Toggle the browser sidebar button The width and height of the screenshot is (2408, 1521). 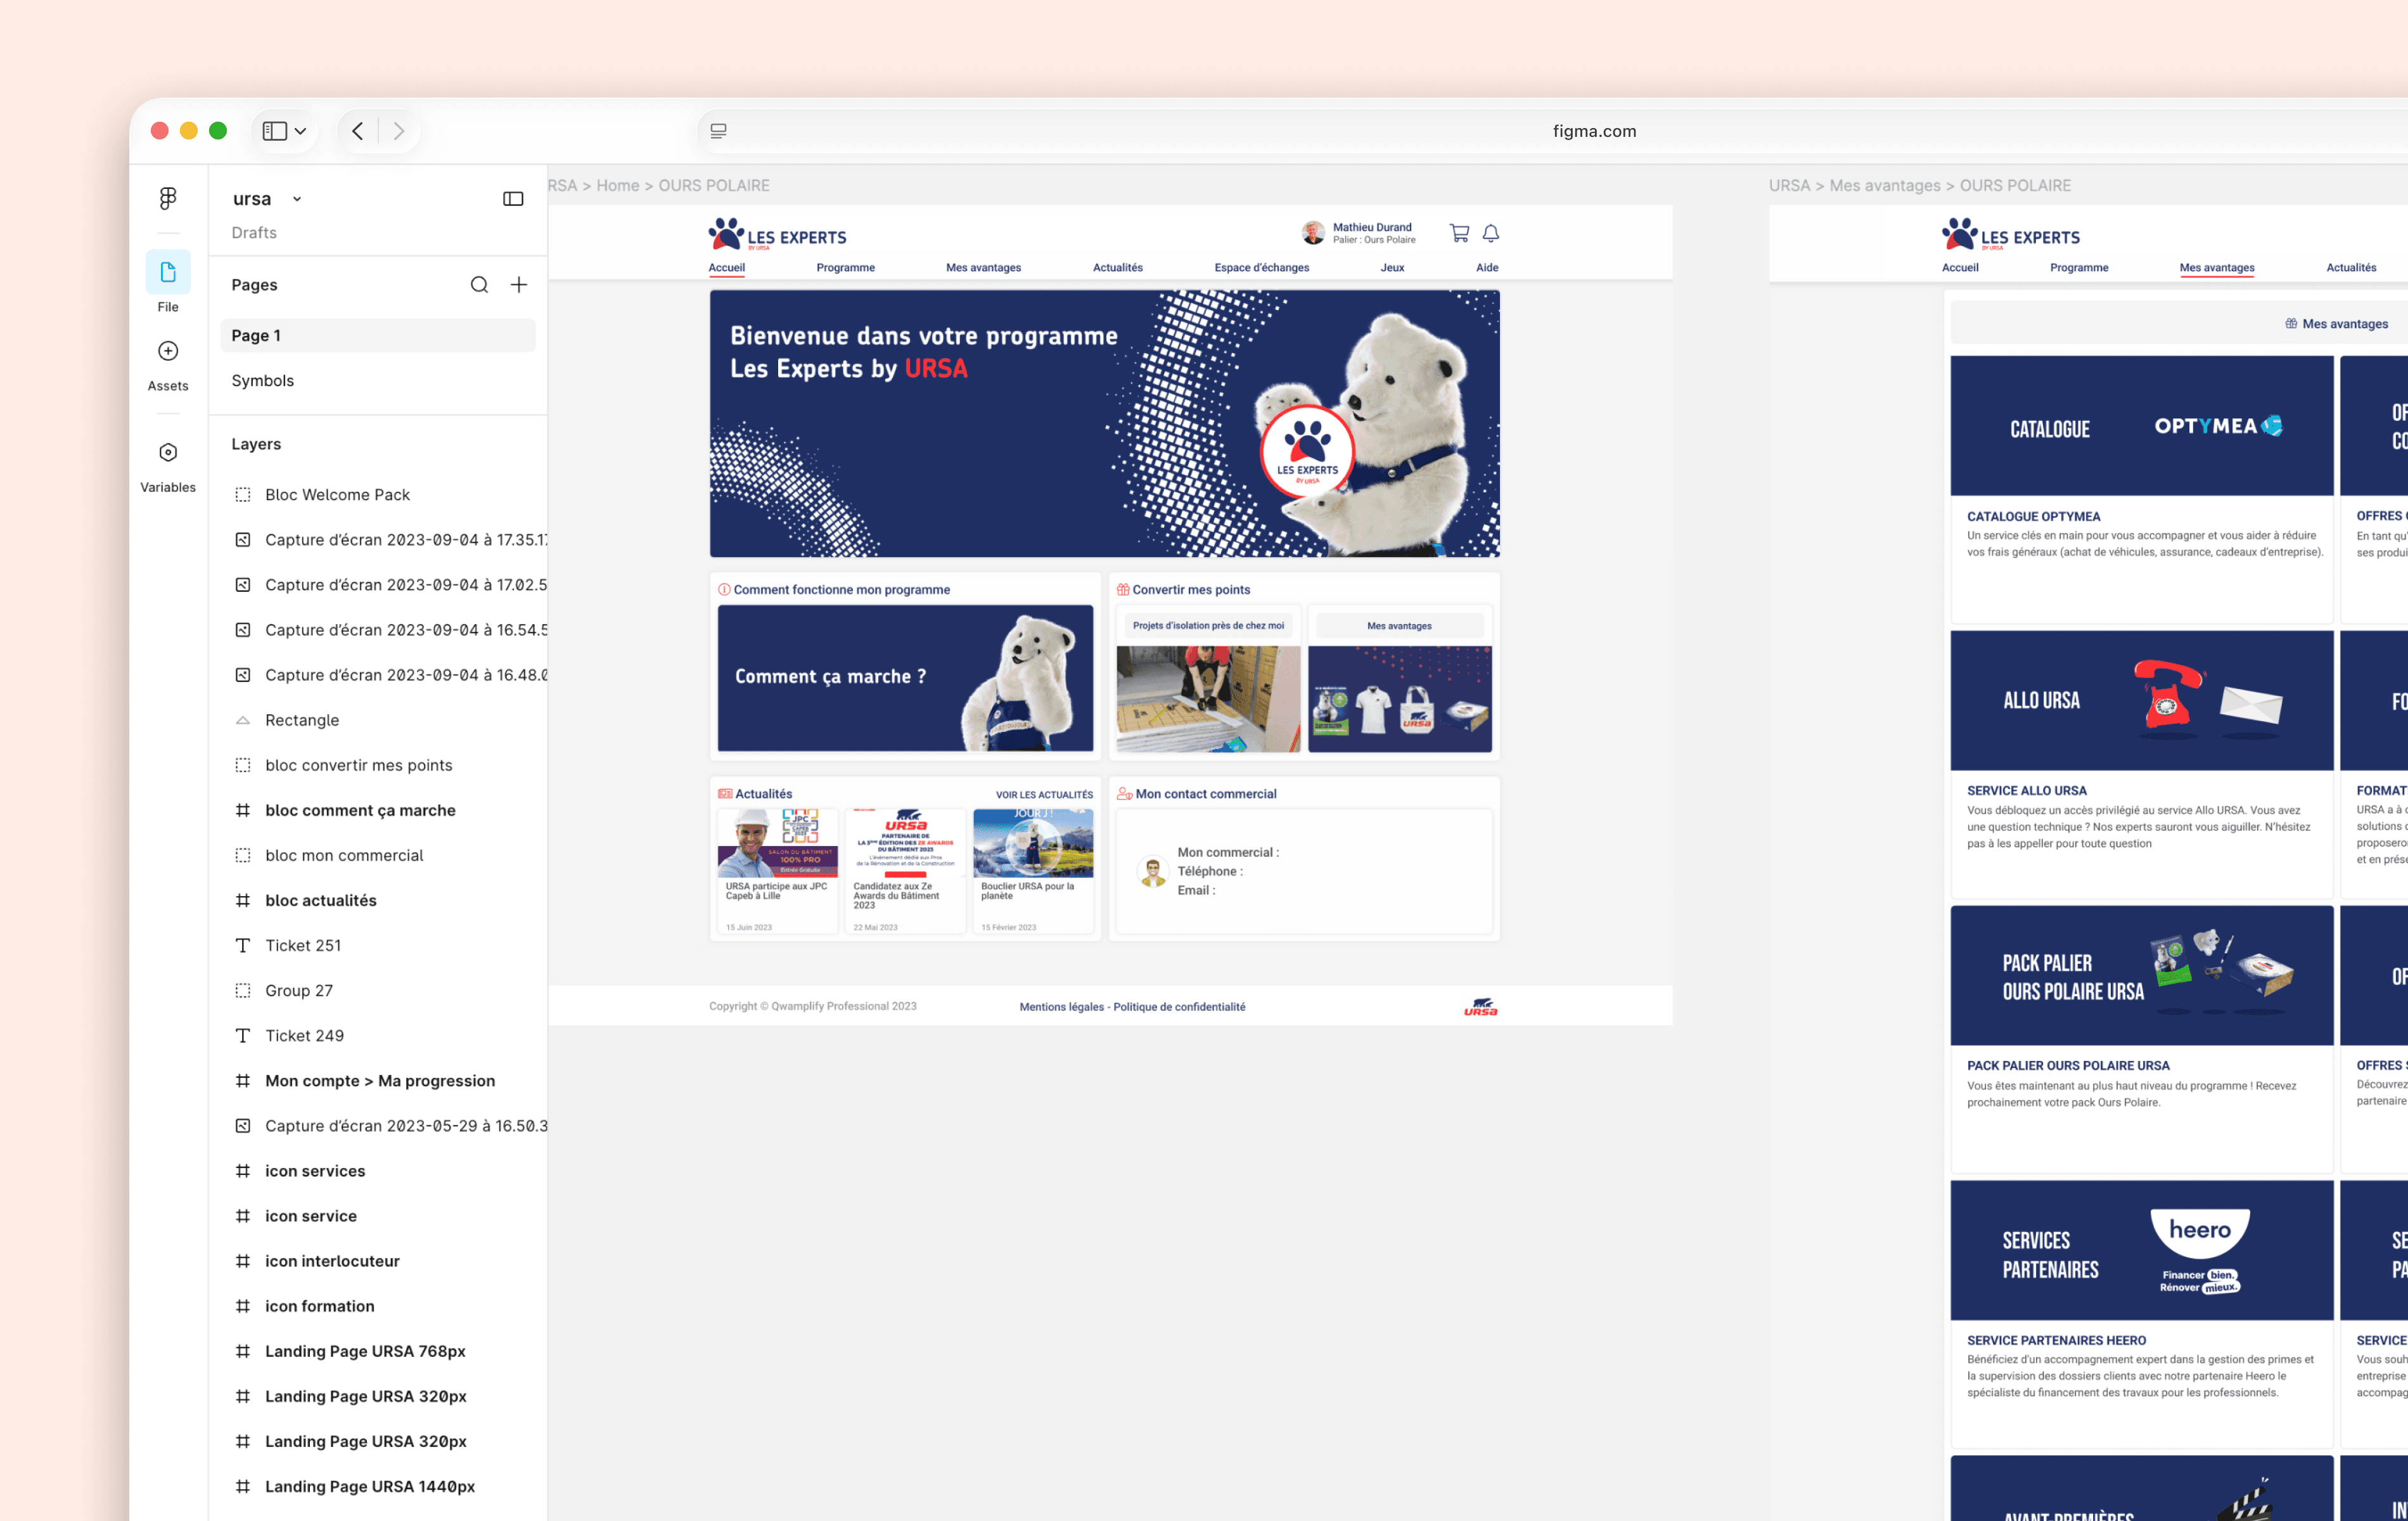click(x=275, y=131)
